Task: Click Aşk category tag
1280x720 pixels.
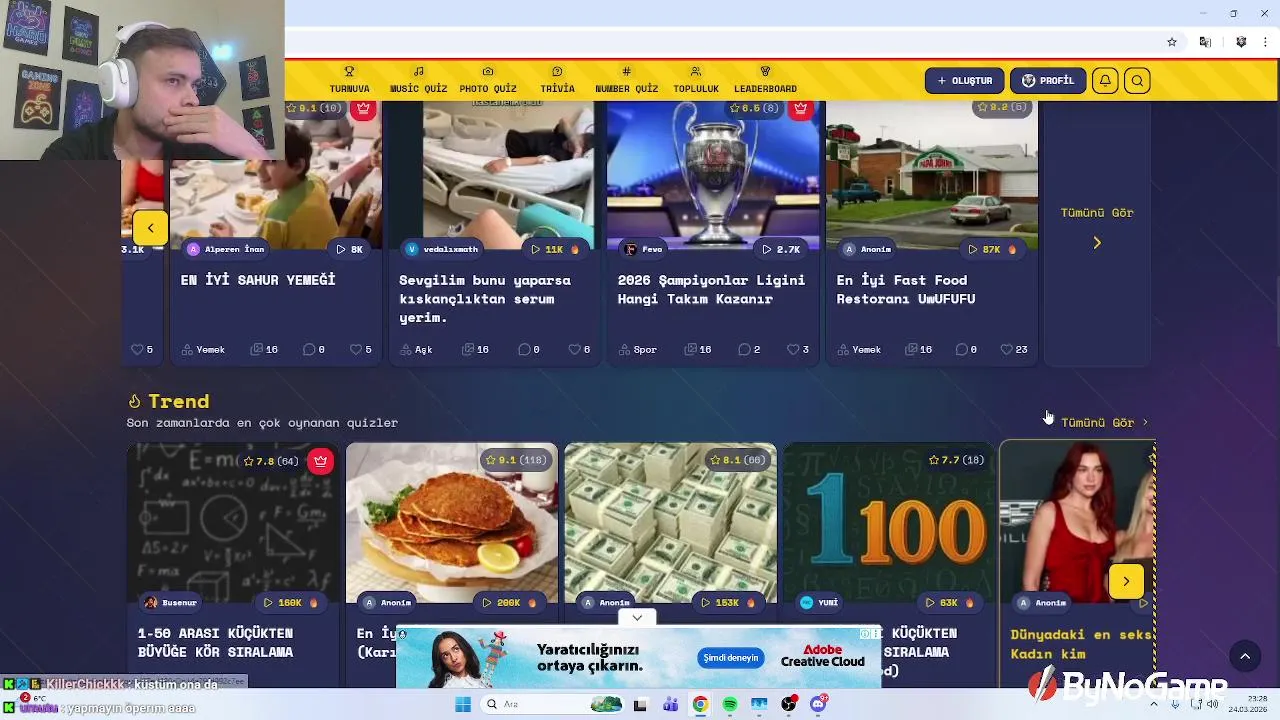Action: pos(416,350)
